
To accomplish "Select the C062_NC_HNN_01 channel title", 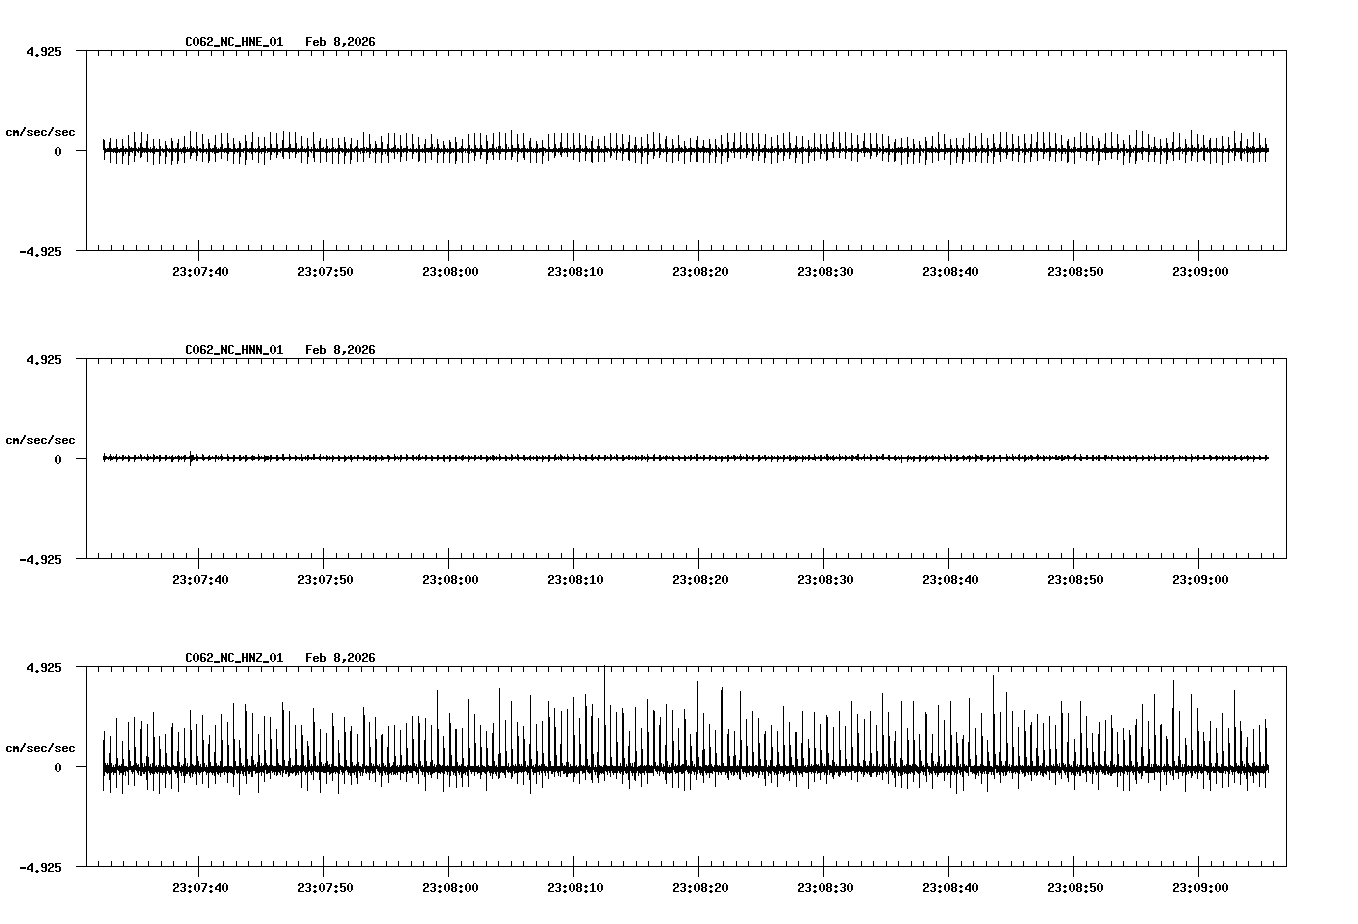I will 232,350.
